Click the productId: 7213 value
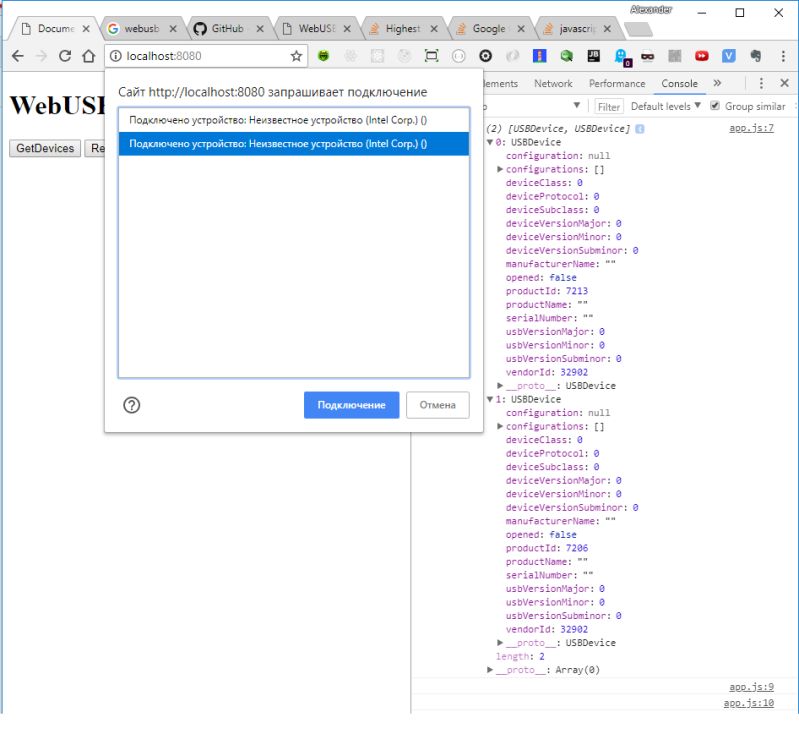The width and height of the screenshot is (799, 745). click(577, 291)
